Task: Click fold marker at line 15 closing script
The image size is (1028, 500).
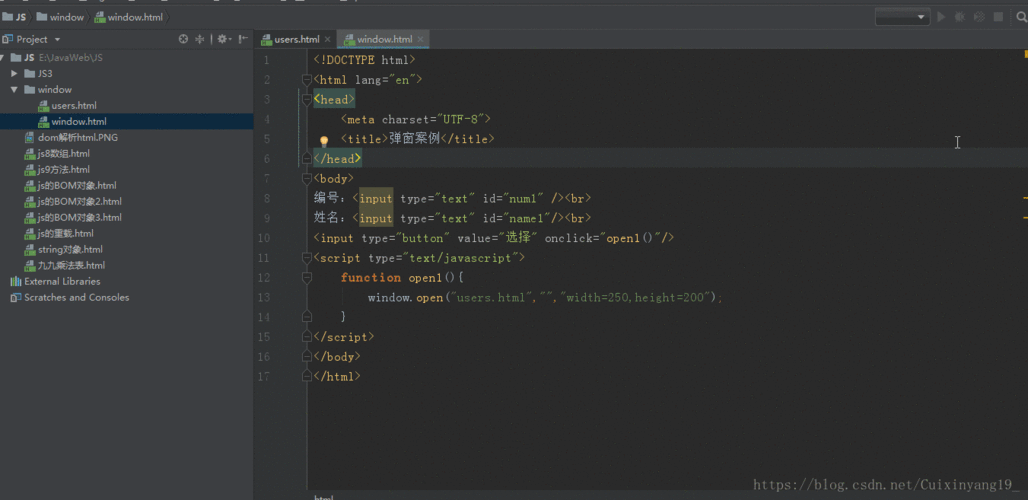Action: click(306, 337)
